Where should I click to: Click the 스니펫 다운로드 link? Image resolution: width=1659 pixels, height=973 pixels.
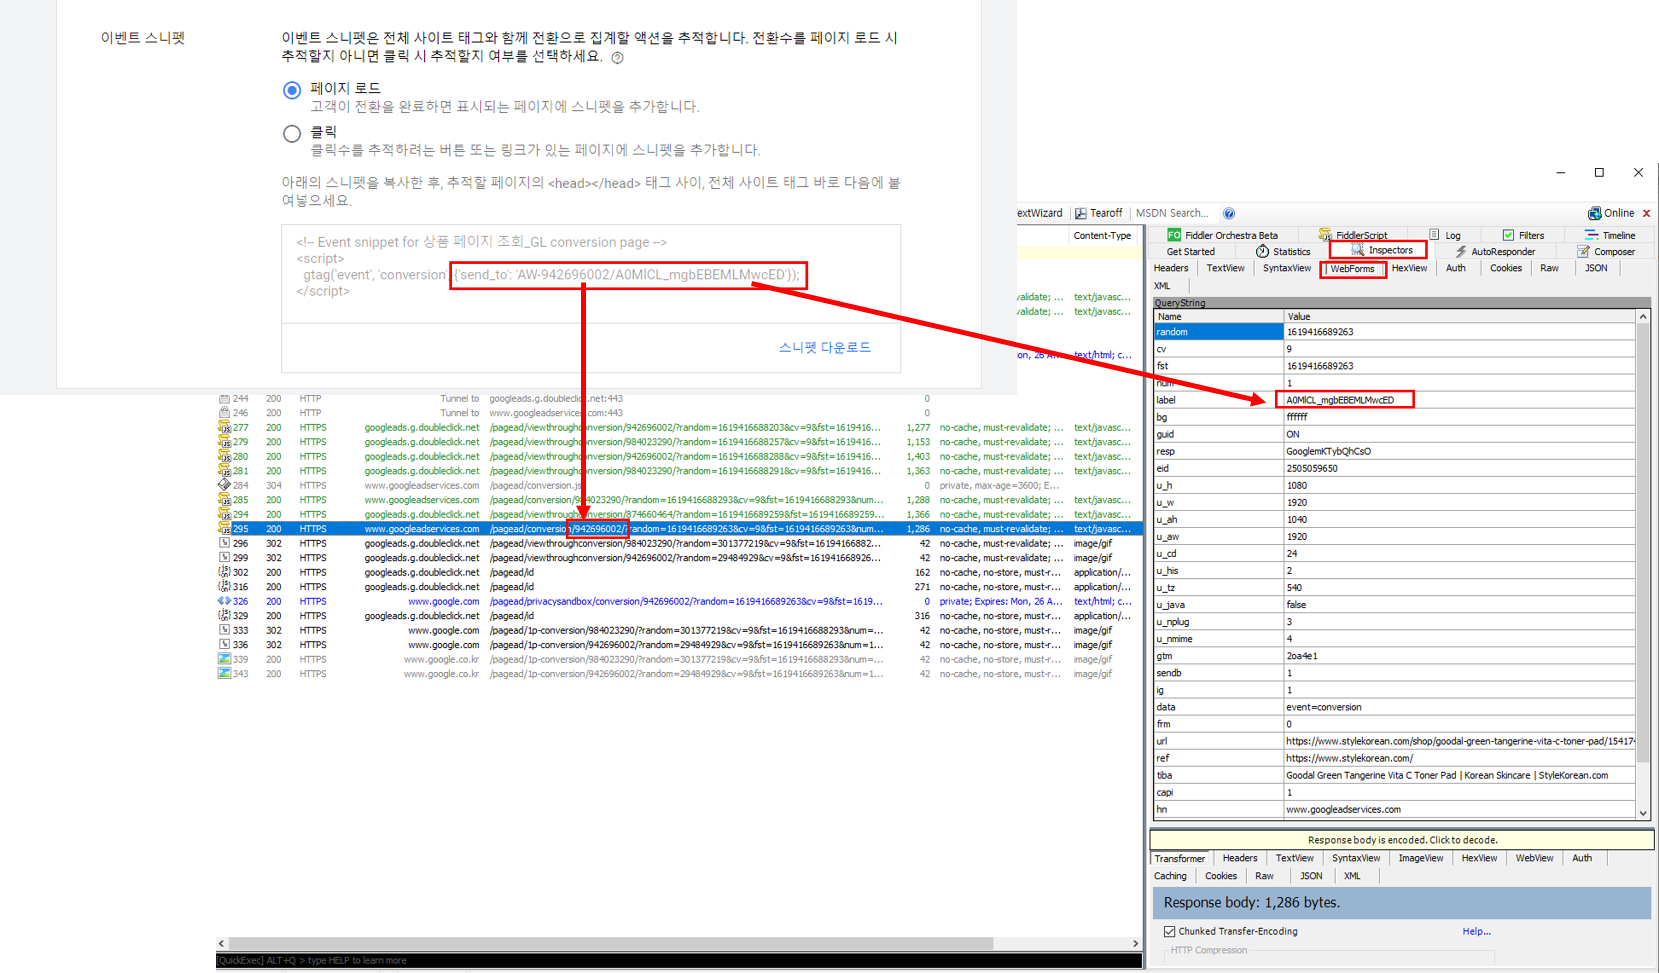[x=824, y=348]
